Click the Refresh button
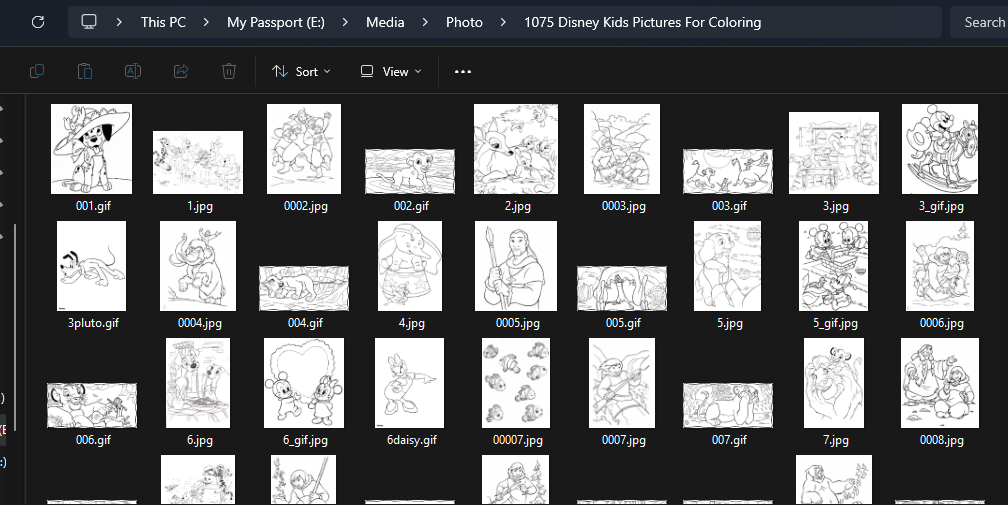 (38, 22)
